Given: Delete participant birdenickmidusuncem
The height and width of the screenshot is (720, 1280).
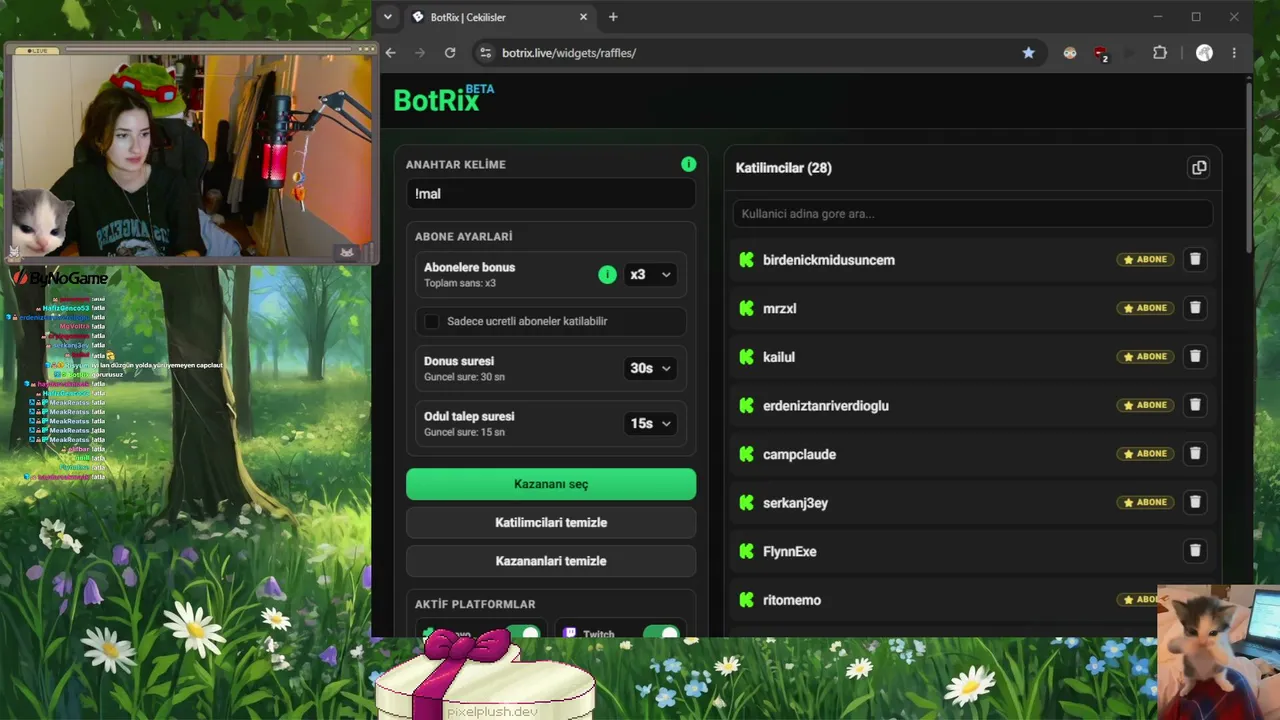Looking at the screenshot, I should [x=1194, y=260].
